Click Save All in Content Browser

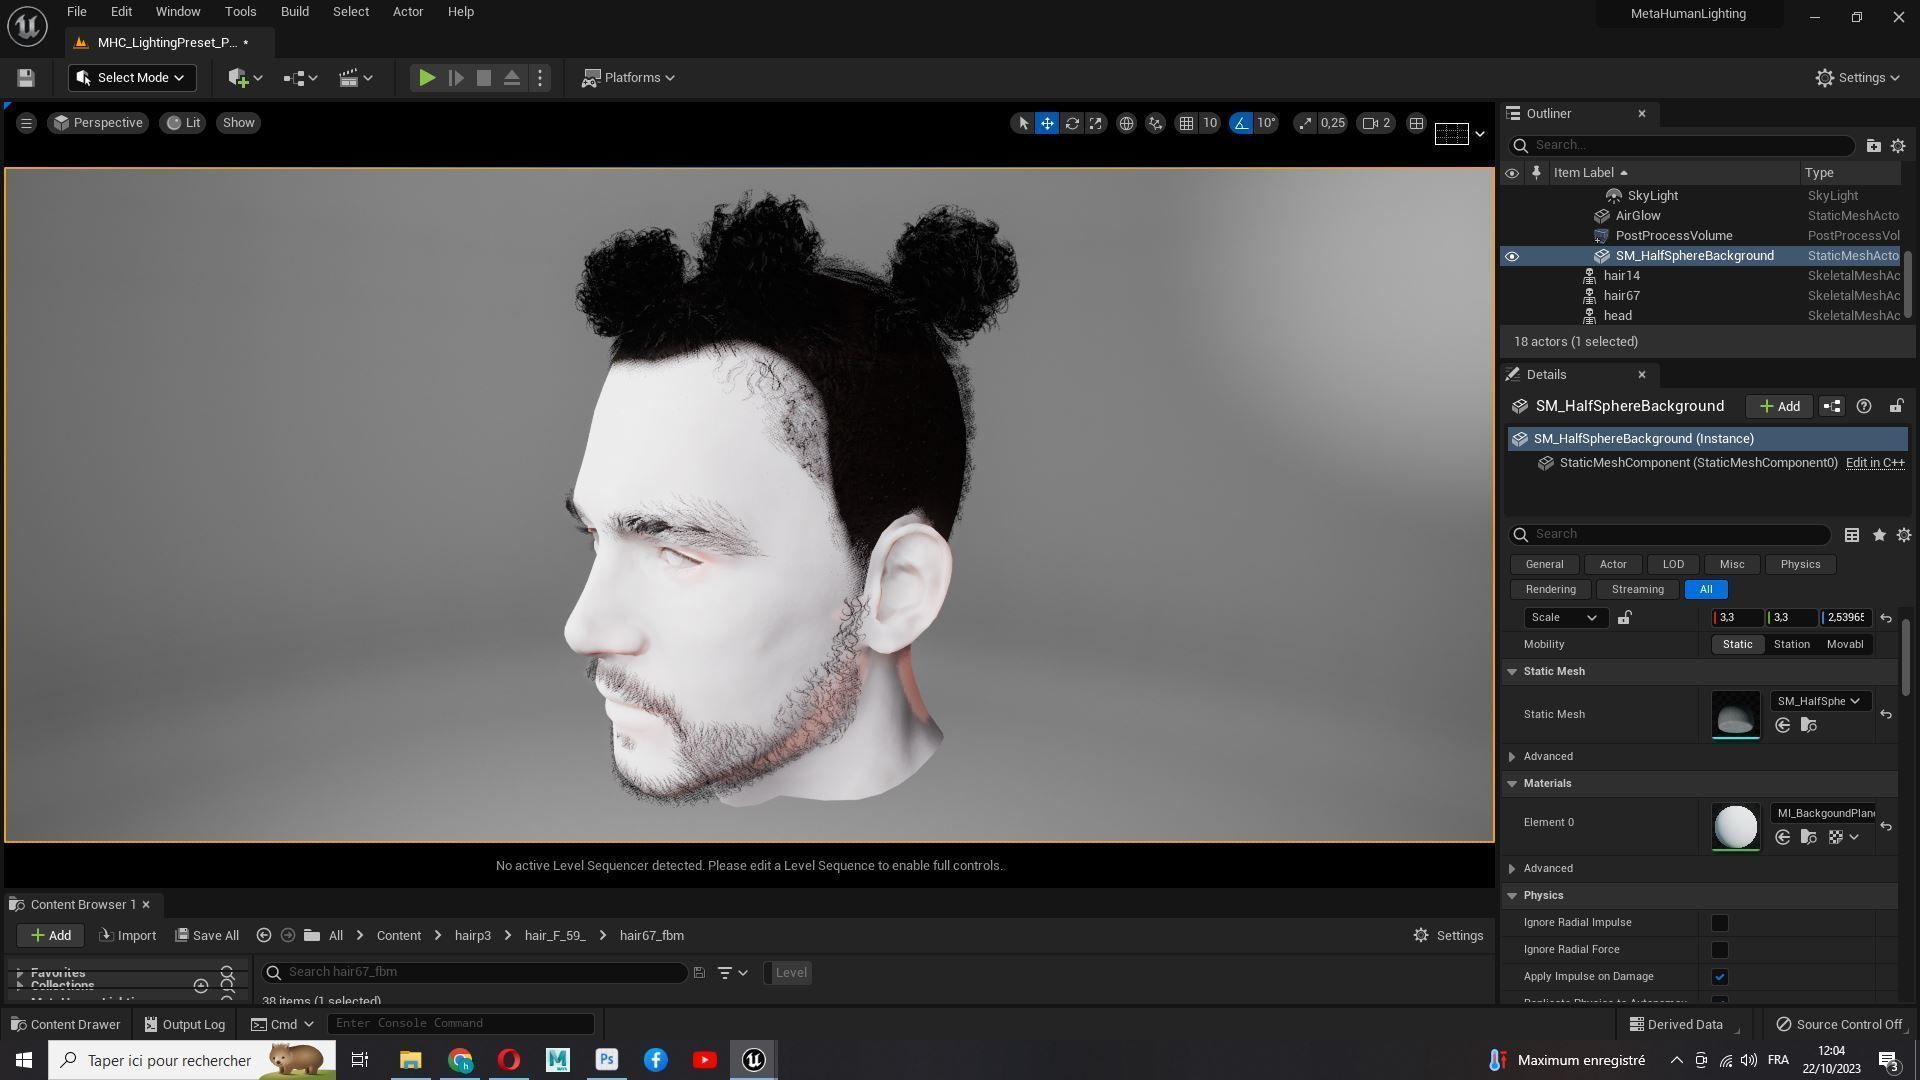point(207,936)
